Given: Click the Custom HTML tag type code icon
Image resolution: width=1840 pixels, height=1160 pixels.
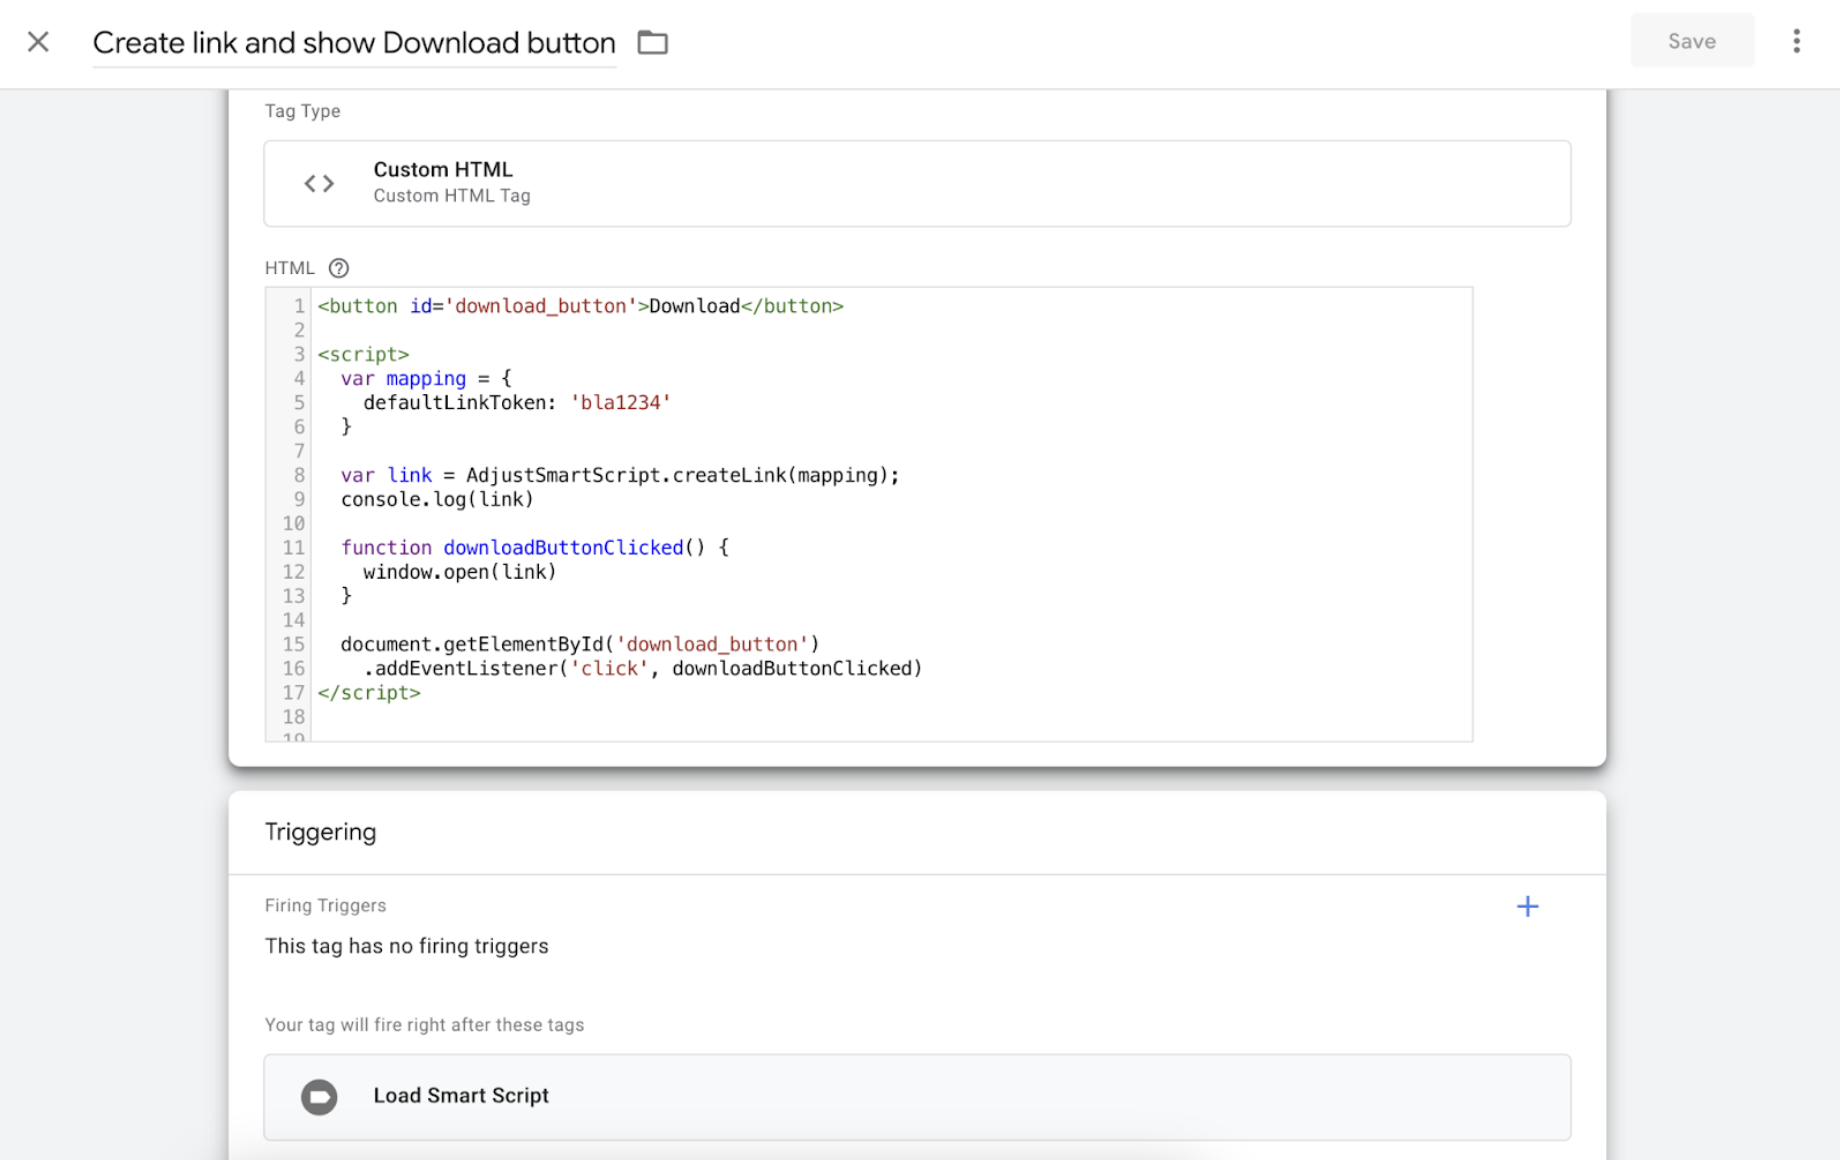Looking at the screenshot, I should click(319, 183).
